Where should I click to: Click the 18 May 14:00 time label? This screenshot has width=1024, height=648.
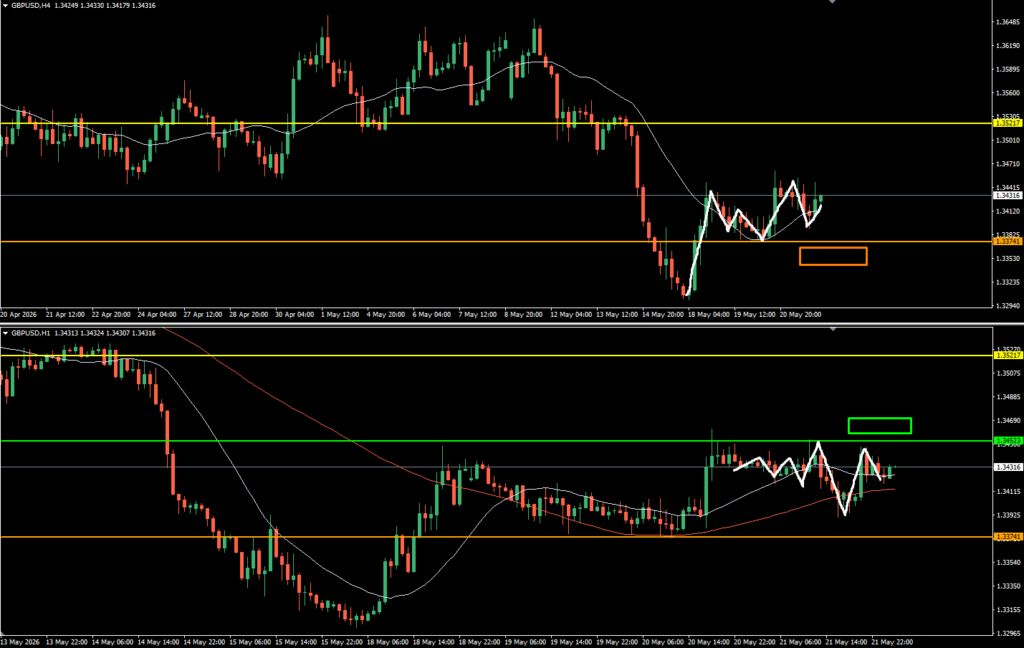click(x=433, y=642)
